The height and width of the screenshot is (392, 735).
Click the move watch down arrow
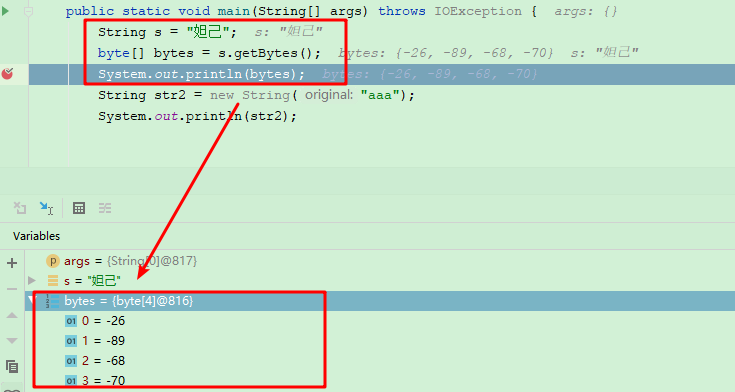tap(12, 340)
